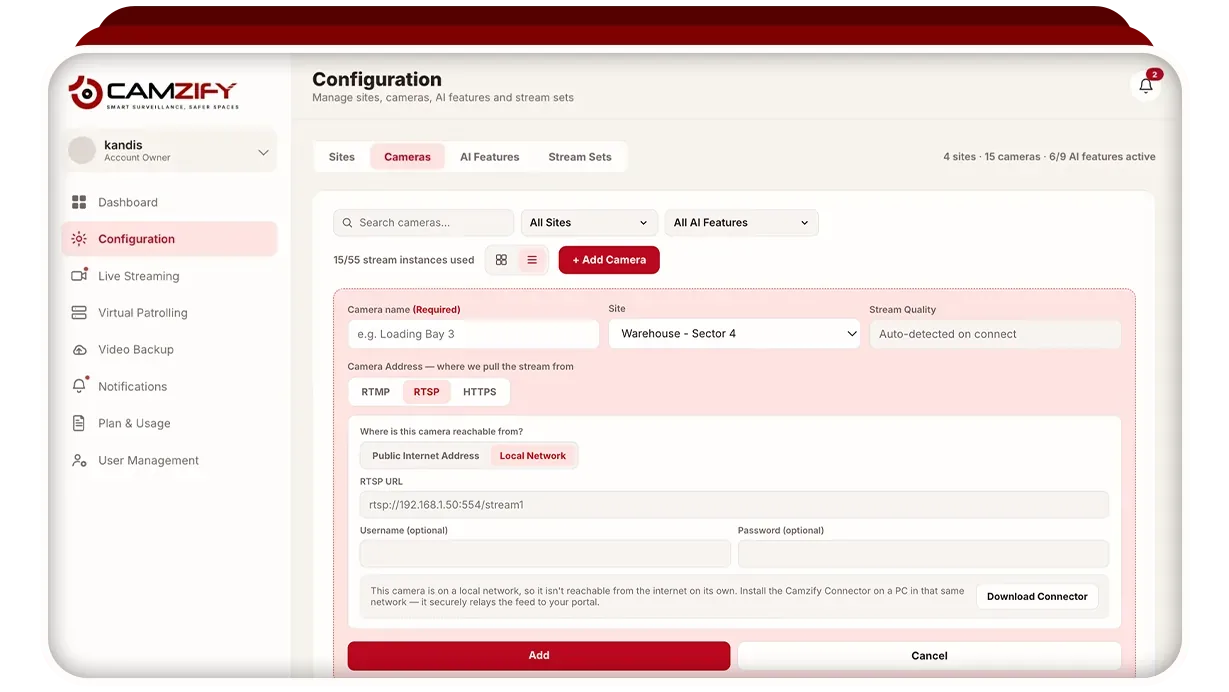
Task: Click the Configuration gear icon
Action: [79, 239]
